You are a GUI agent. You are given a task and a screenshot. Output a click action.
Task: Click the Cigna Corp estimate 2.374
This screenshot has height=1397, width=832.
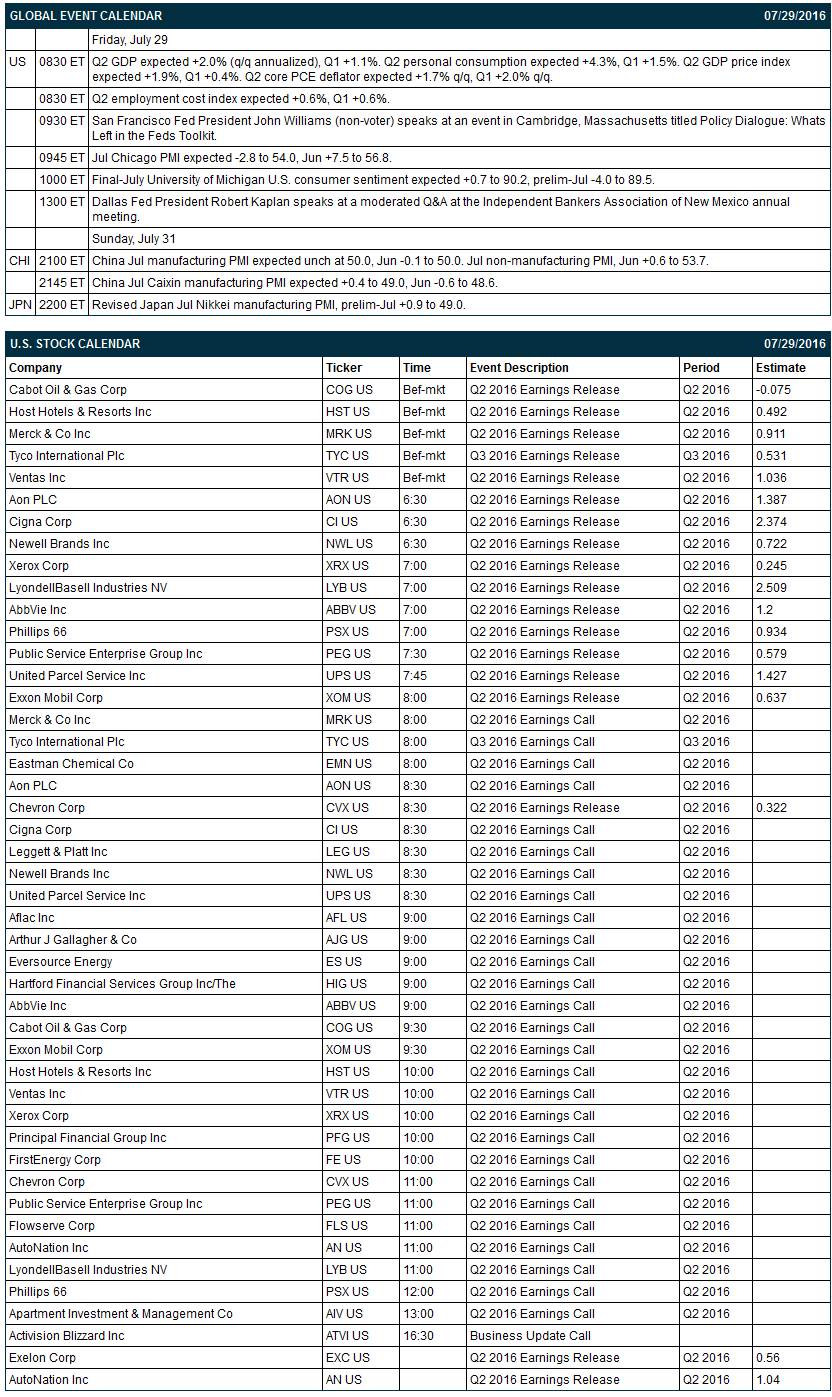point(771,522)
